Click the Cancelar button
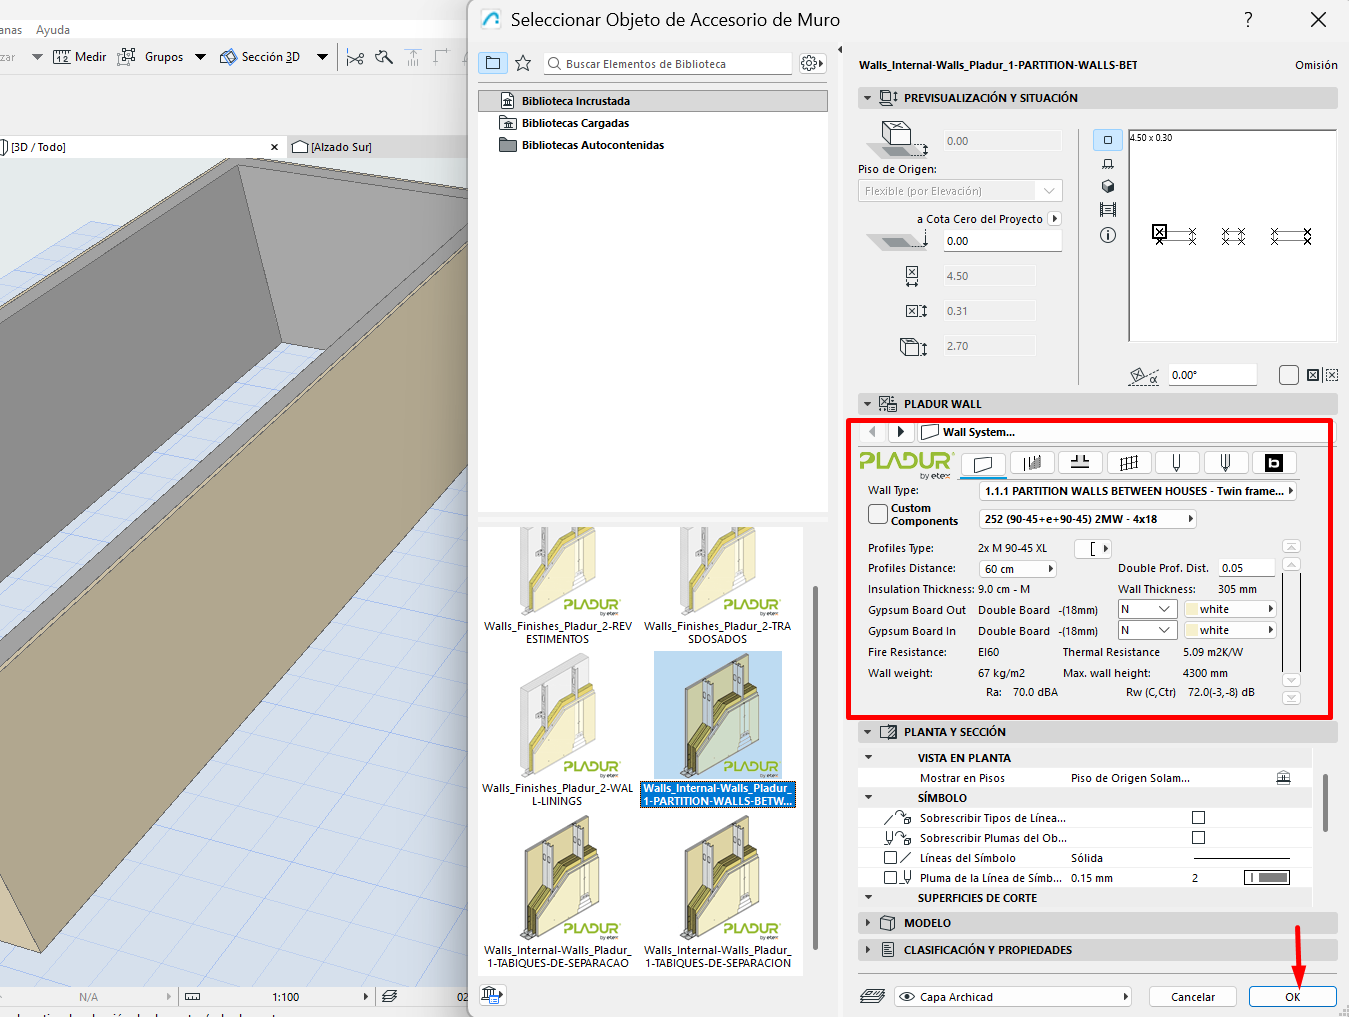1349x1017 pixels. click(x=1192, y=997)
